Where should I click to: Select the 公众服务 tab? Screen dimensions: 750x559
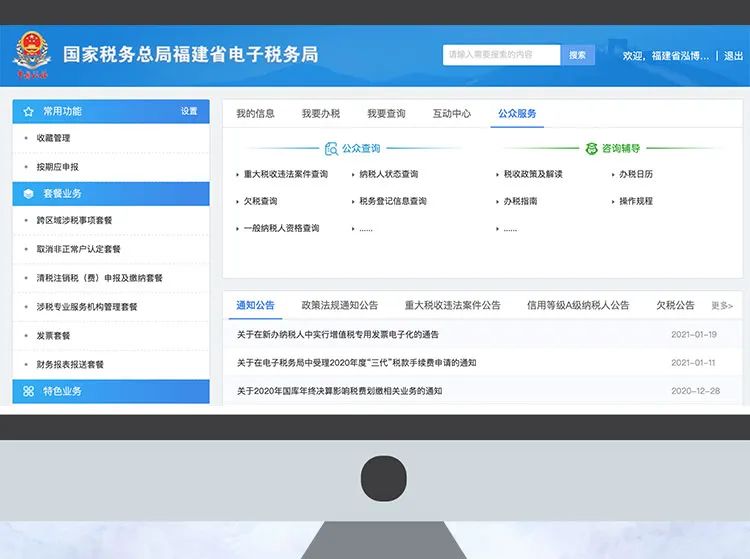click(517, 114)
